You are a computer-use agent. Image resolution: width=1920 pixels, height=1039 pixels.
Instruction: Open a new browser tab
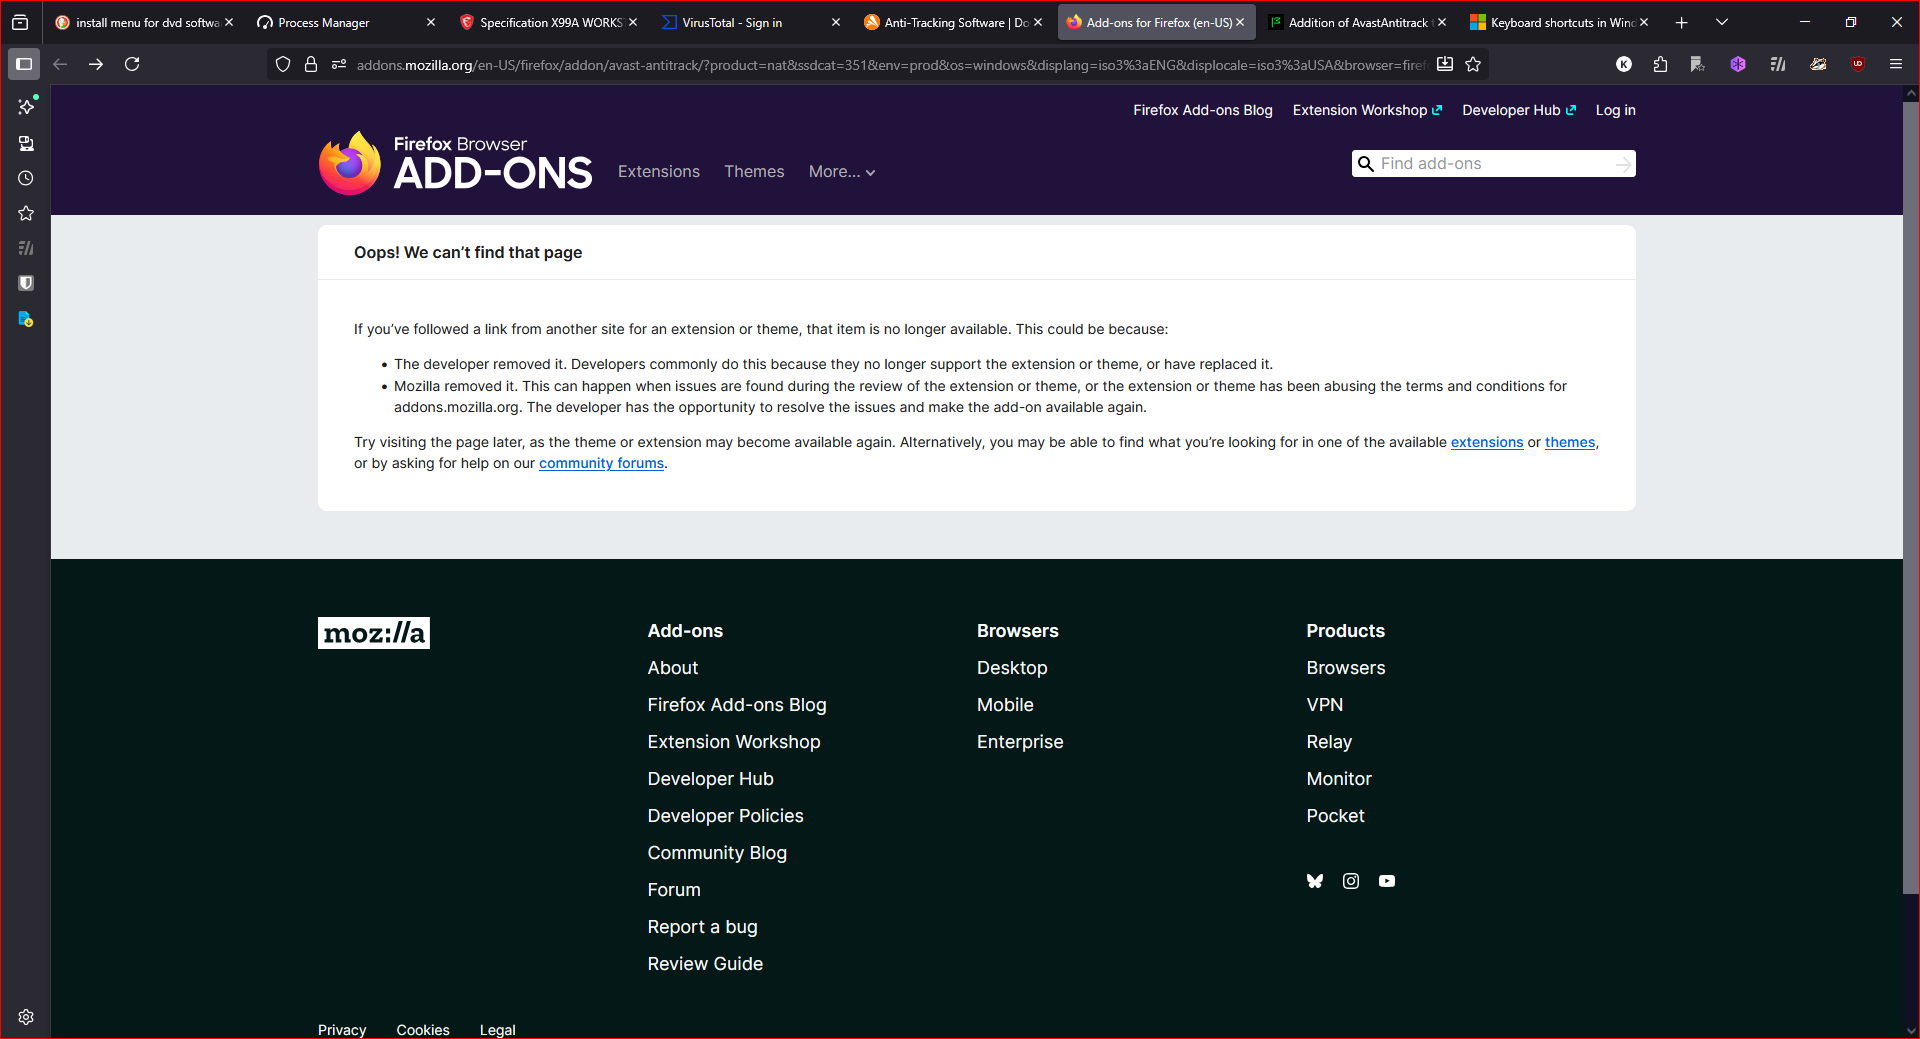pos(1681,22)
